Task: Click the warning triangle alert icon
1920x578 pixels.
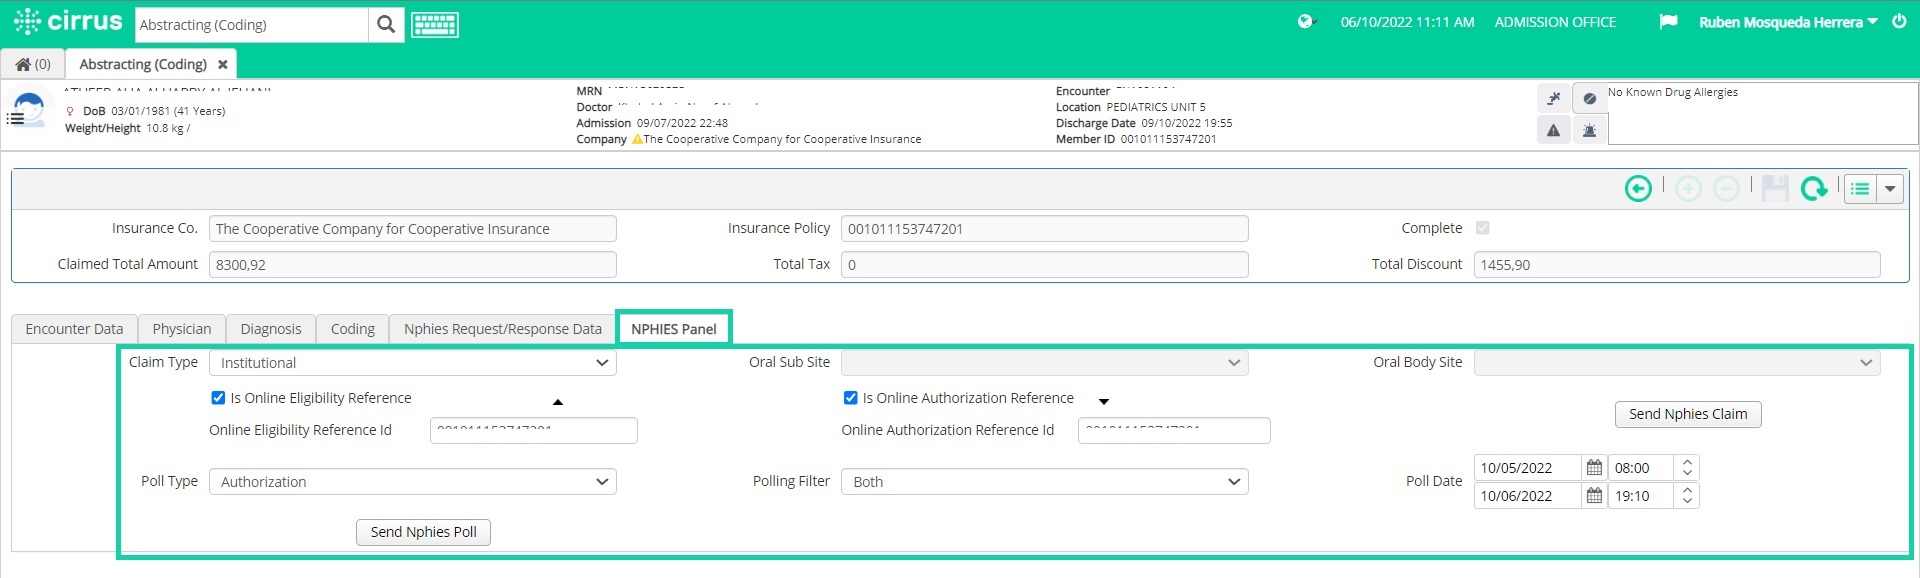Action: tap(1553, 130)
